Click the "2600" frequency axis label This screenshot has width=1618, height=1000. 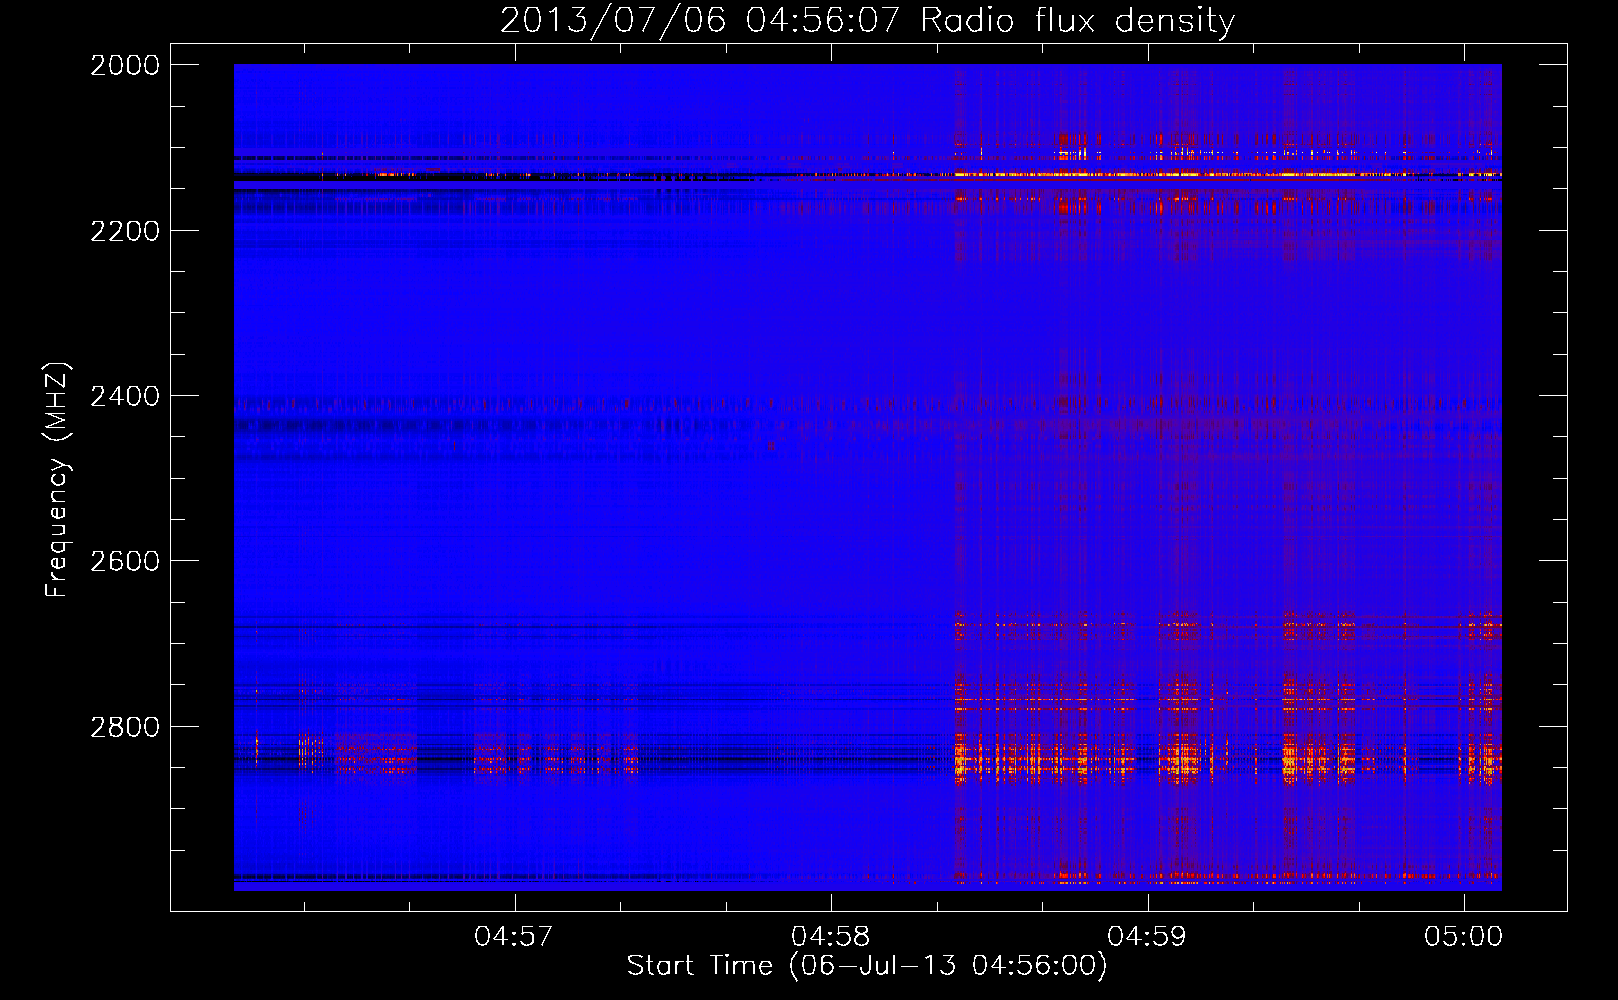[125, 561]
